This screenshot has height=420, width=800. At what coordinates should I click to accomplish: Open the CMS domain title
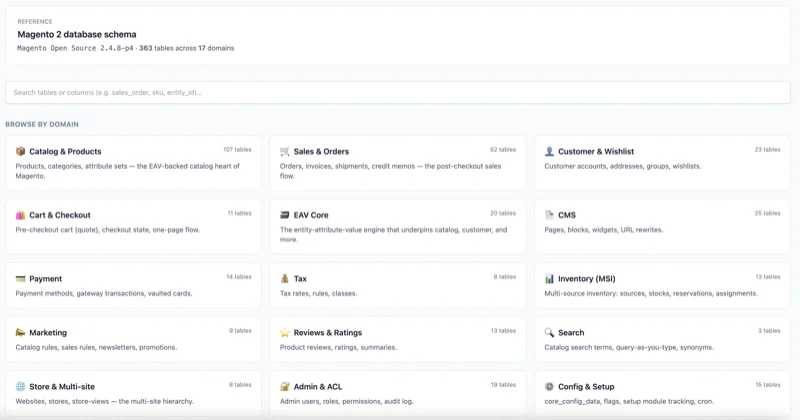[567, 215]
